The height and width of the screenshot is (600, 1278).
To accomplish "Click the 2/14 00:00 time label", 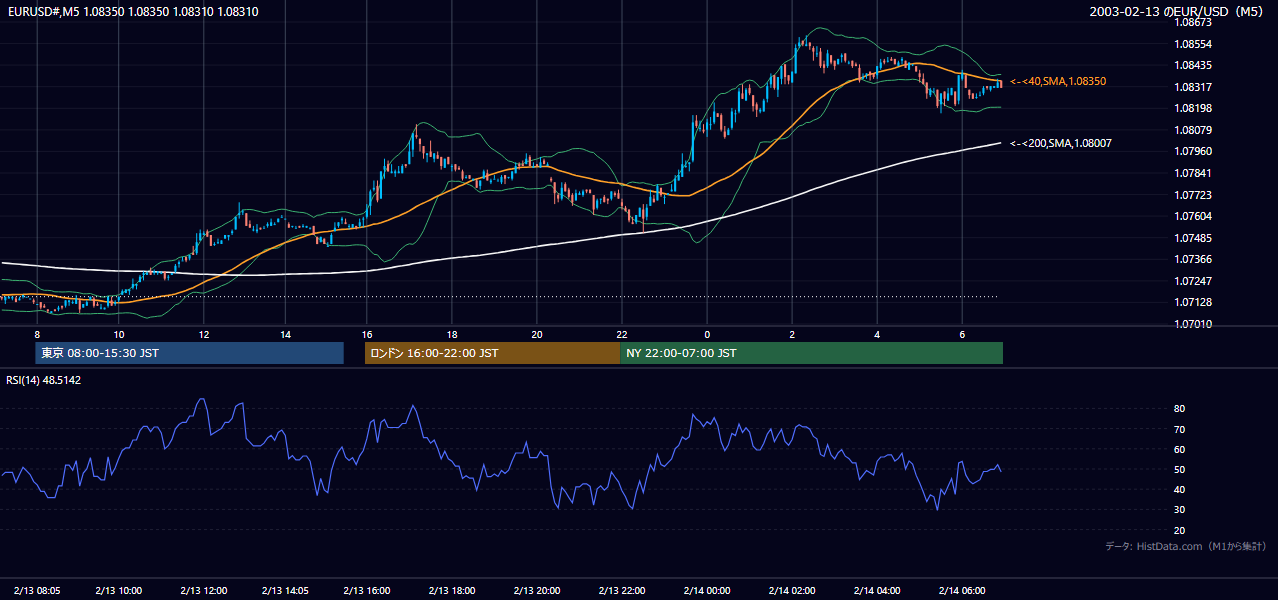I will pos(706,591).
